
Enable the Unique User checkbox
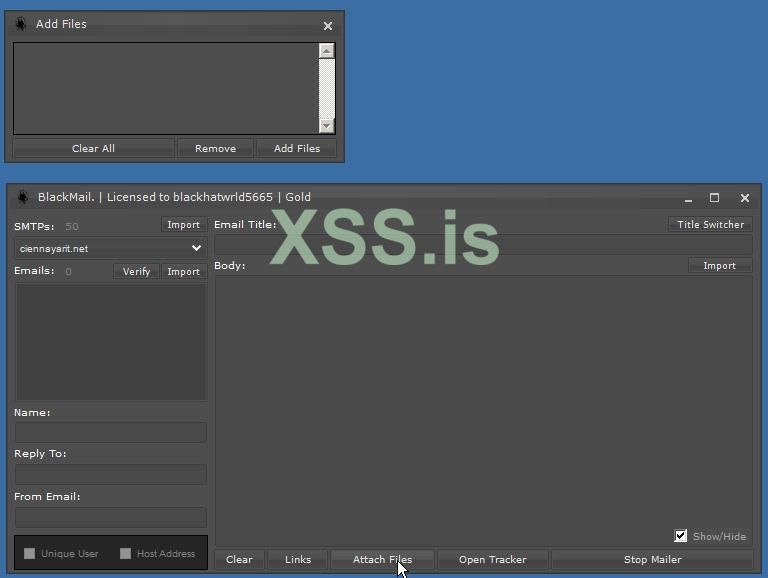[29, 554]
